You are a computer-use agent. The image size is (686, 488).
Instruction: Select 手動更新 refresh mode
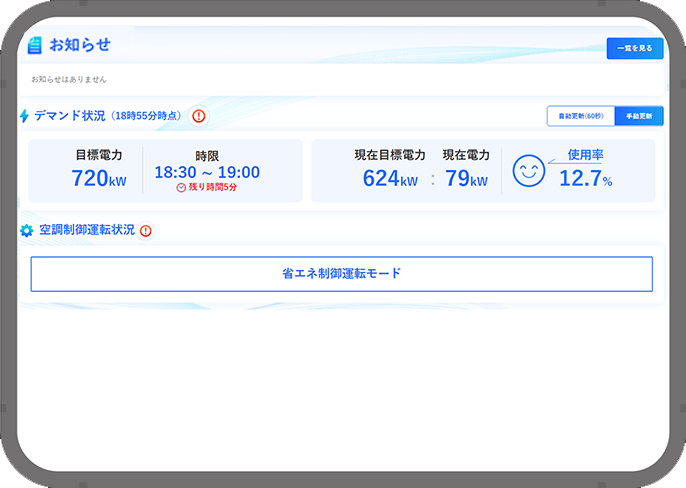[638, 116]
